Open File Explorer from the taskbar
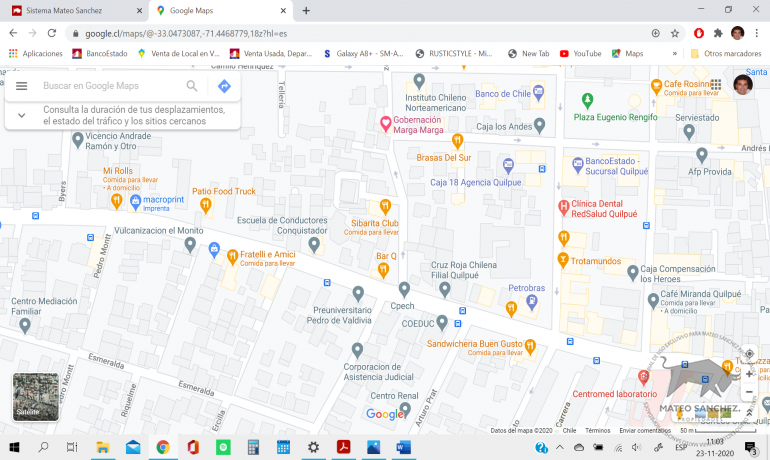 [103, 447]
